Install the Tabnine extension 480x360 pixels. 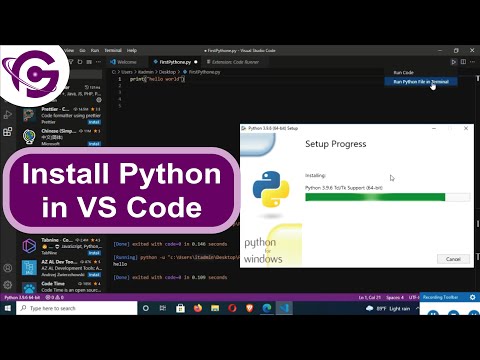94,253
